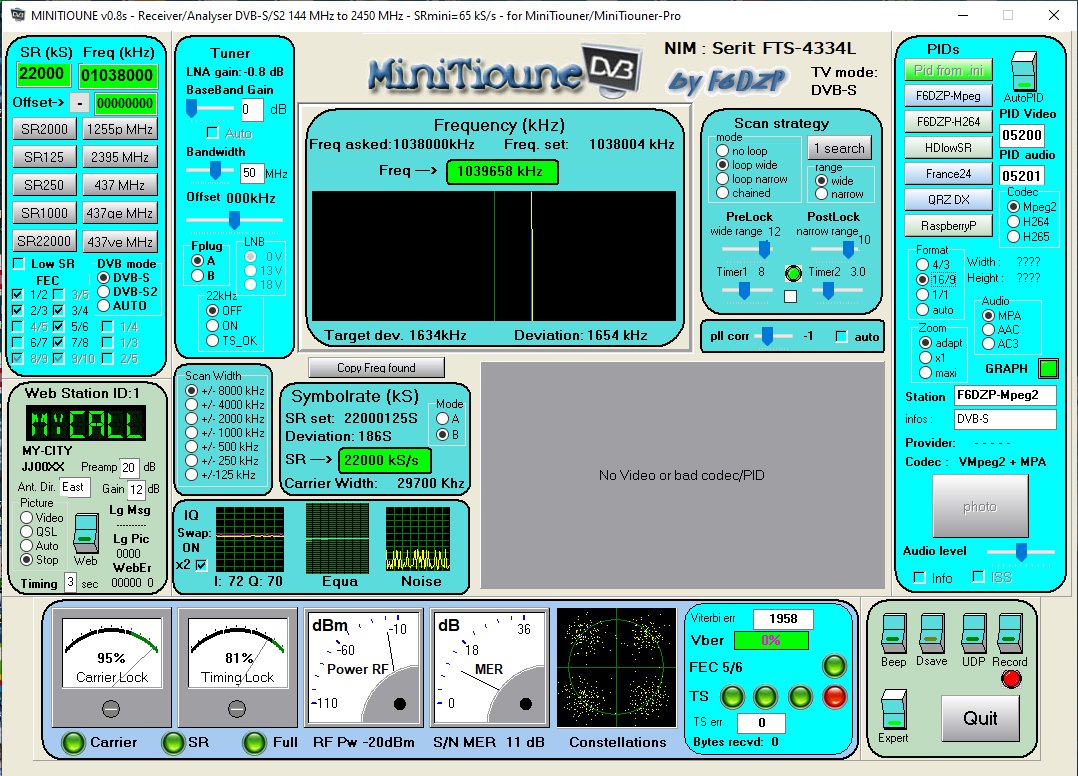Click the FEC 5/6 green LED
The width and height of the screenshot is (1078, 776).
pyautogui.click(x=834, y=665)
